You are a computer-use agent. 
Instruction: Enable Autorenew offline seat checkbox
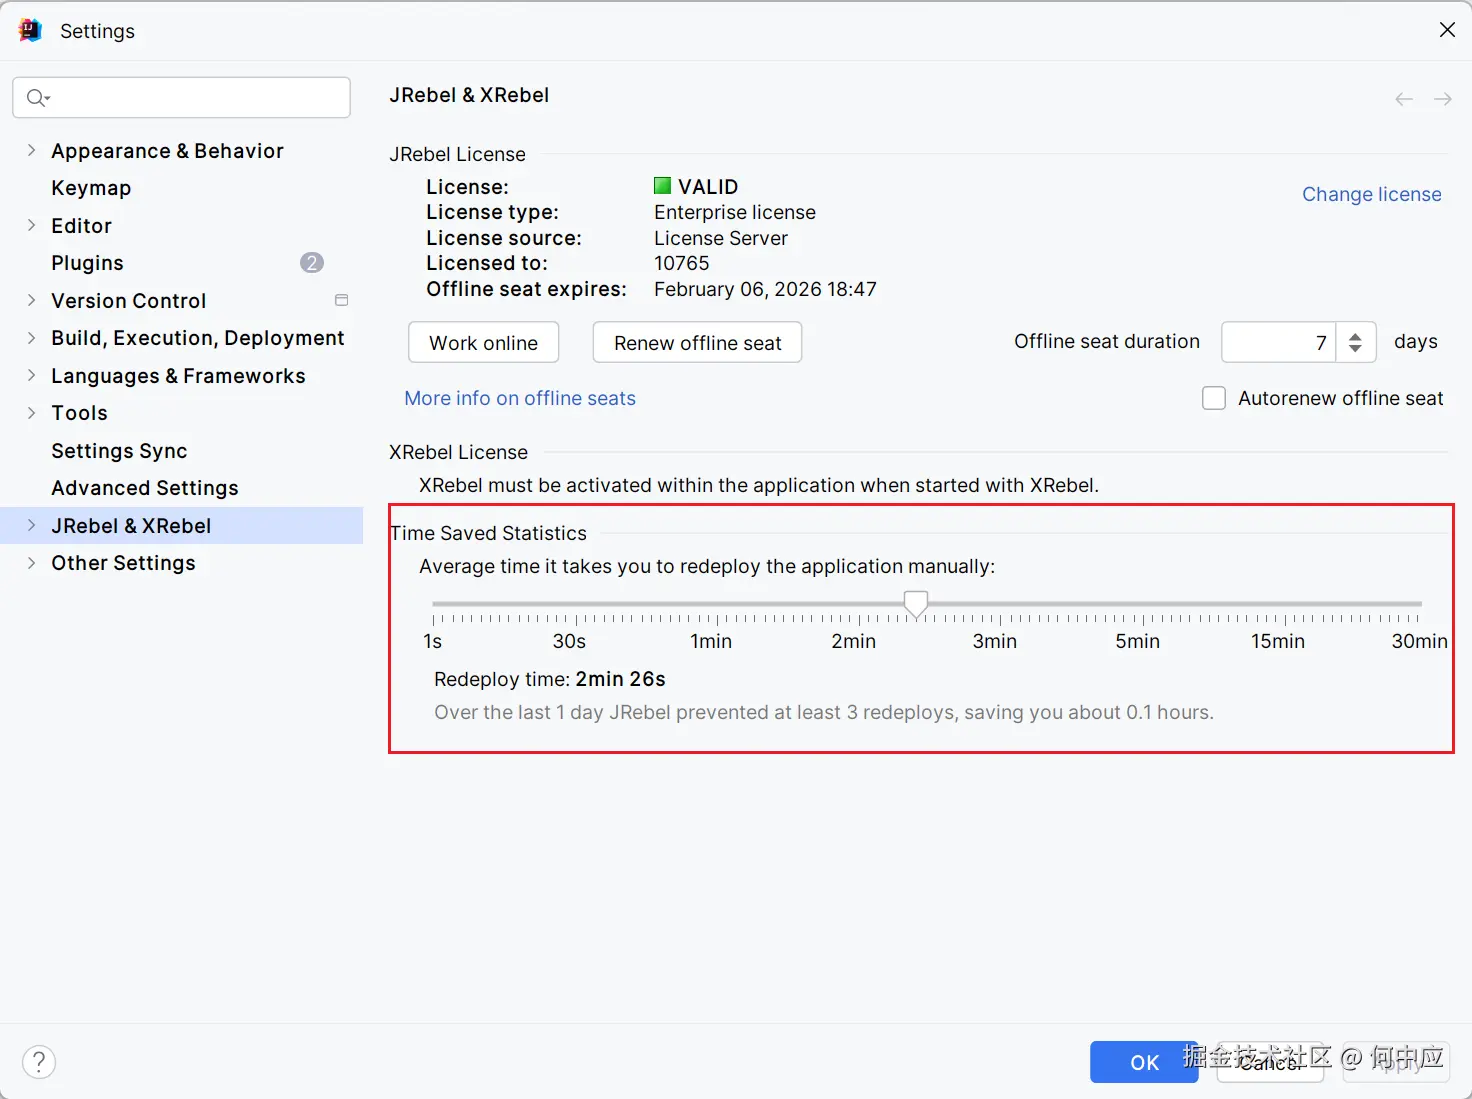pyautogui.click(x=1214, y=398)
